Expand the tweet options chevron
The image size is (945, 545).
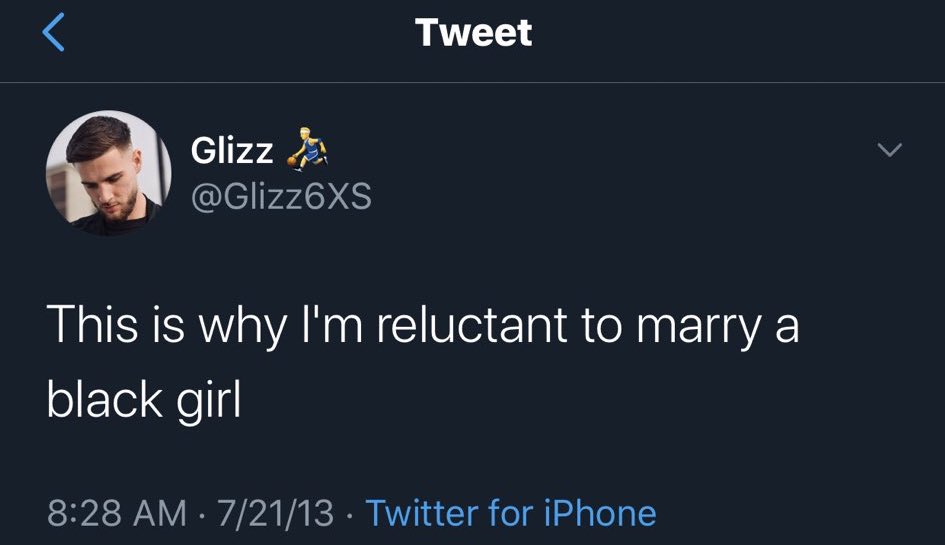click(890, 149)
